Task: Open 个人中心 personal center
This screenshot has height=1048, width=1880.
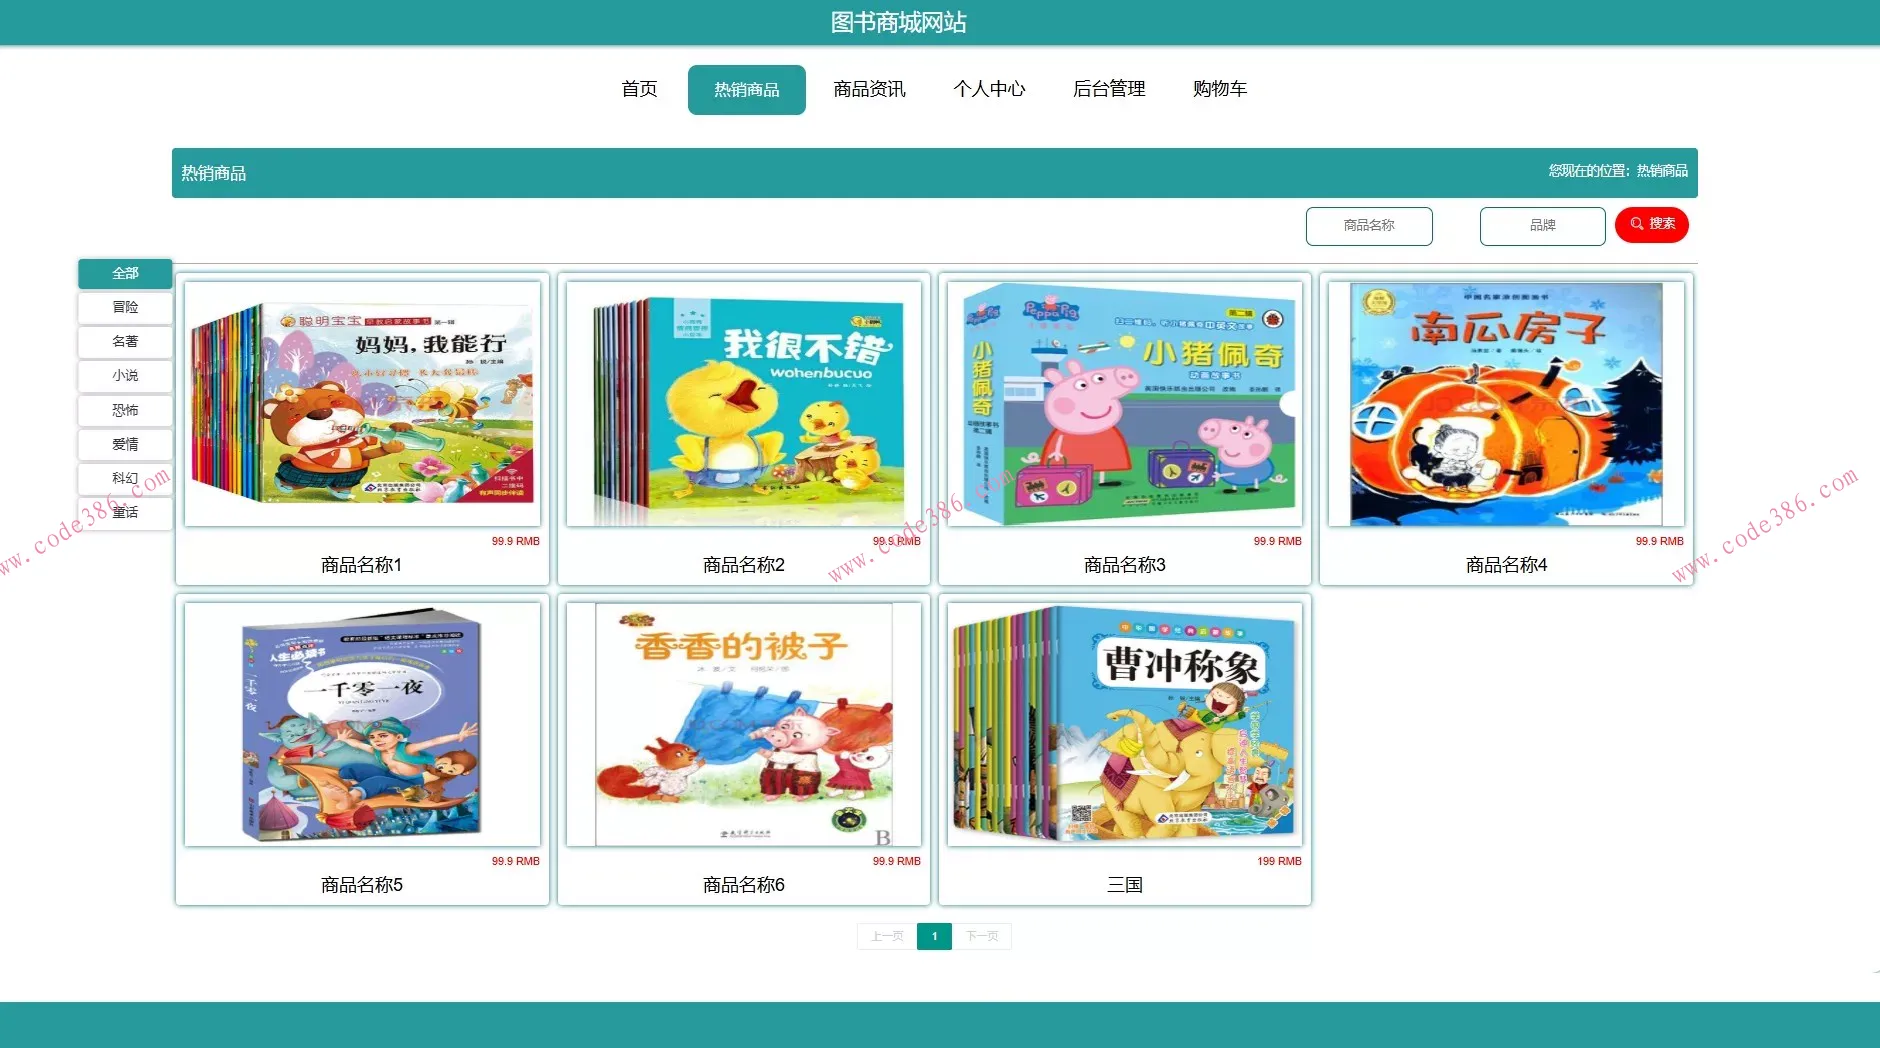Action: pos(990,89)
